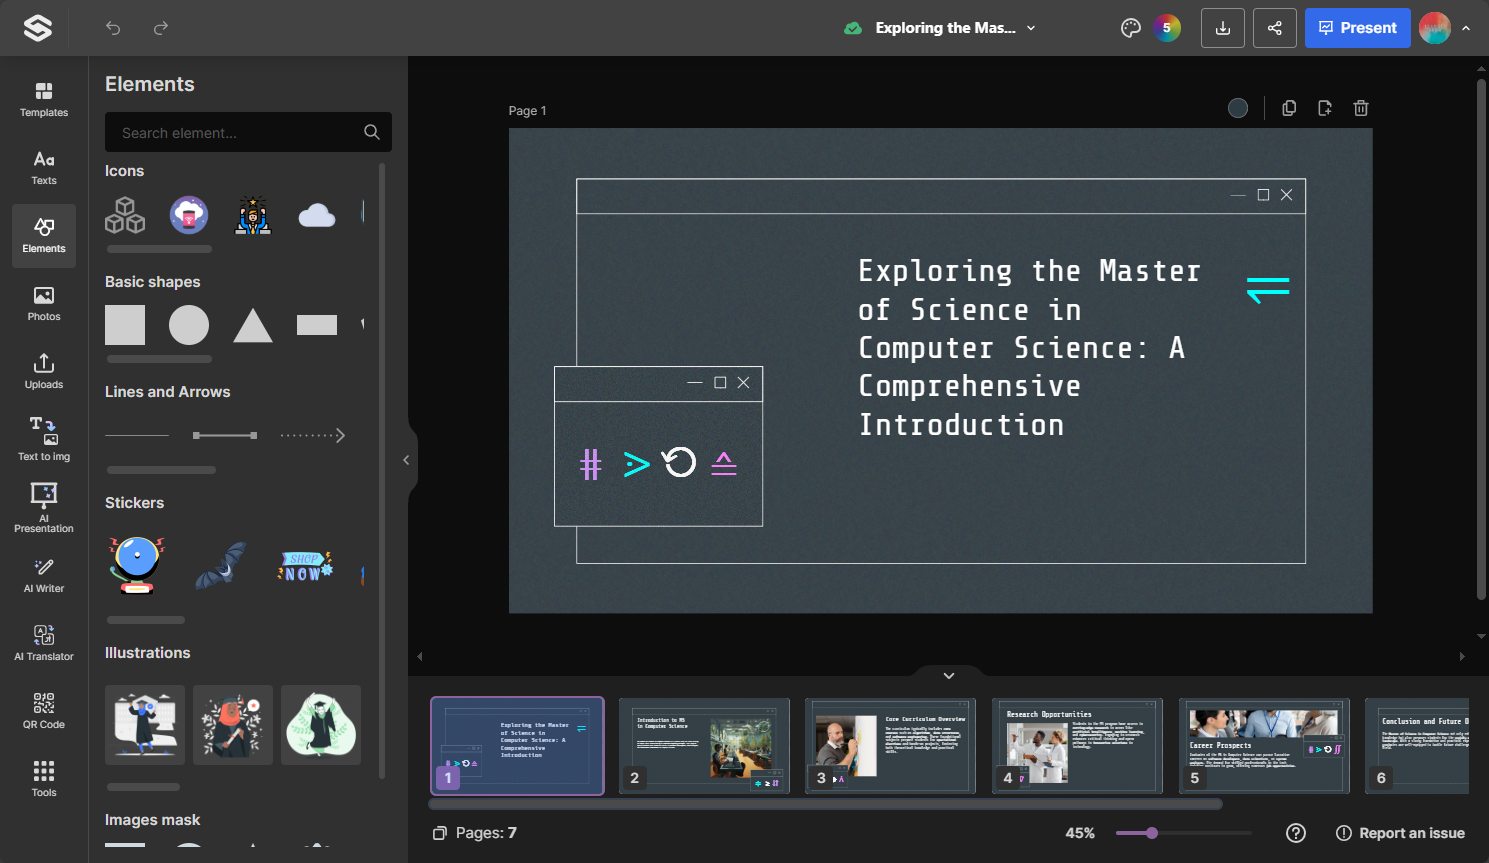Select slide 6 Conclusion thumbnail

(x=1417, y=746)
